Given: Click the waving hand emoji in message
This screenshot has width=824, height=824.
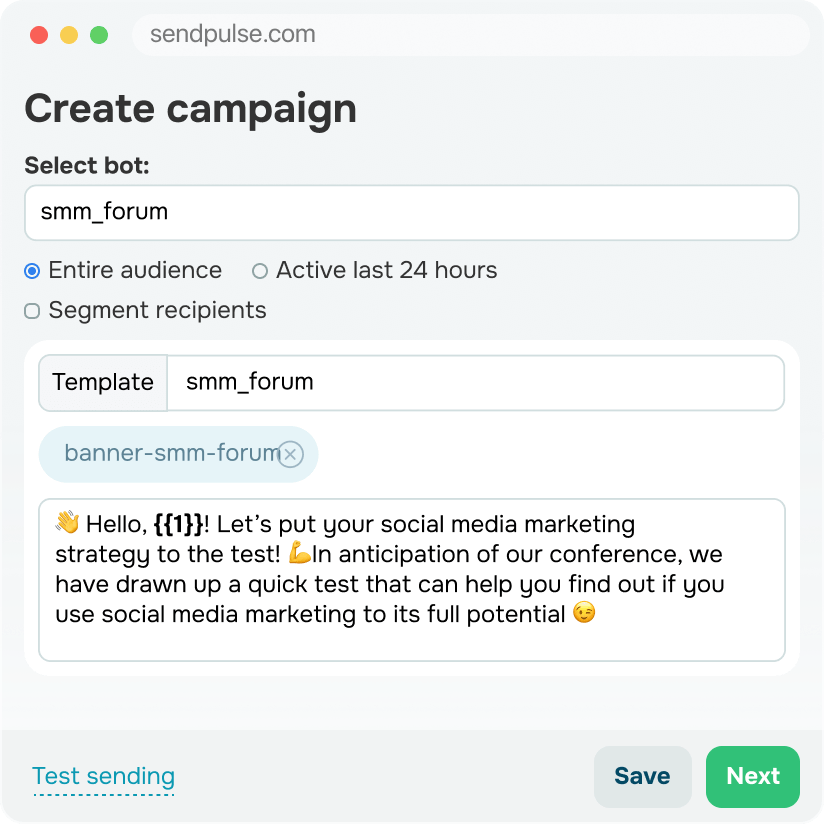Looking at the screenshot, I should coord(67,523).
